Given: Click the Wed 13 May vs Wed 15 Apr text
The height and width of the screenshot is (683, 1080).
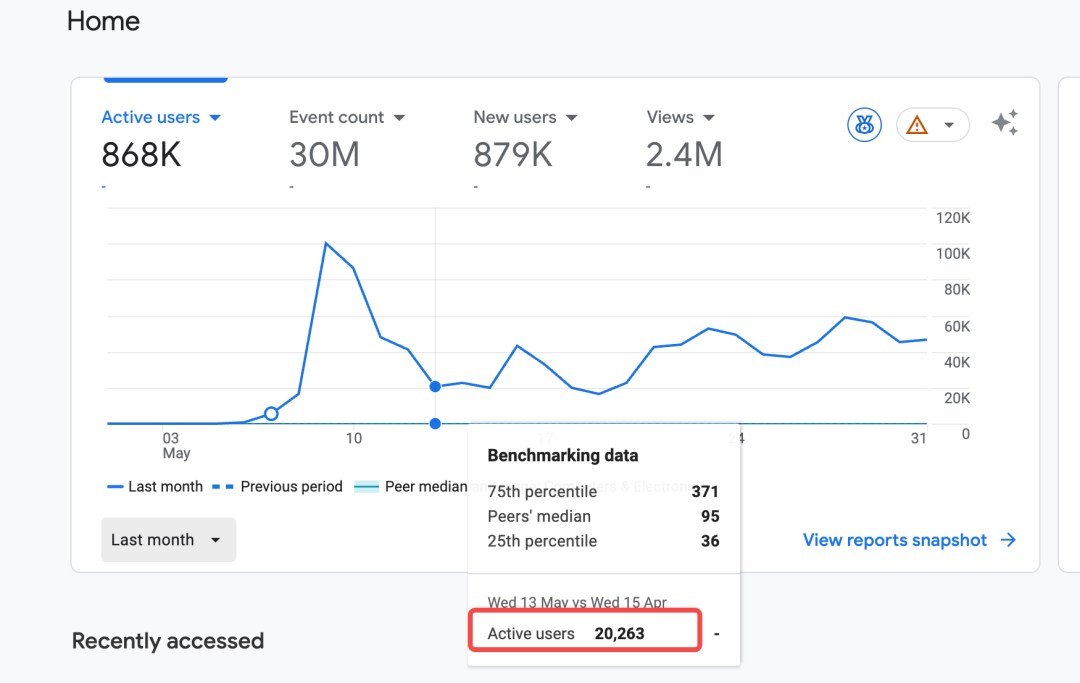Looking at the screenshot, I should [577, 602].
